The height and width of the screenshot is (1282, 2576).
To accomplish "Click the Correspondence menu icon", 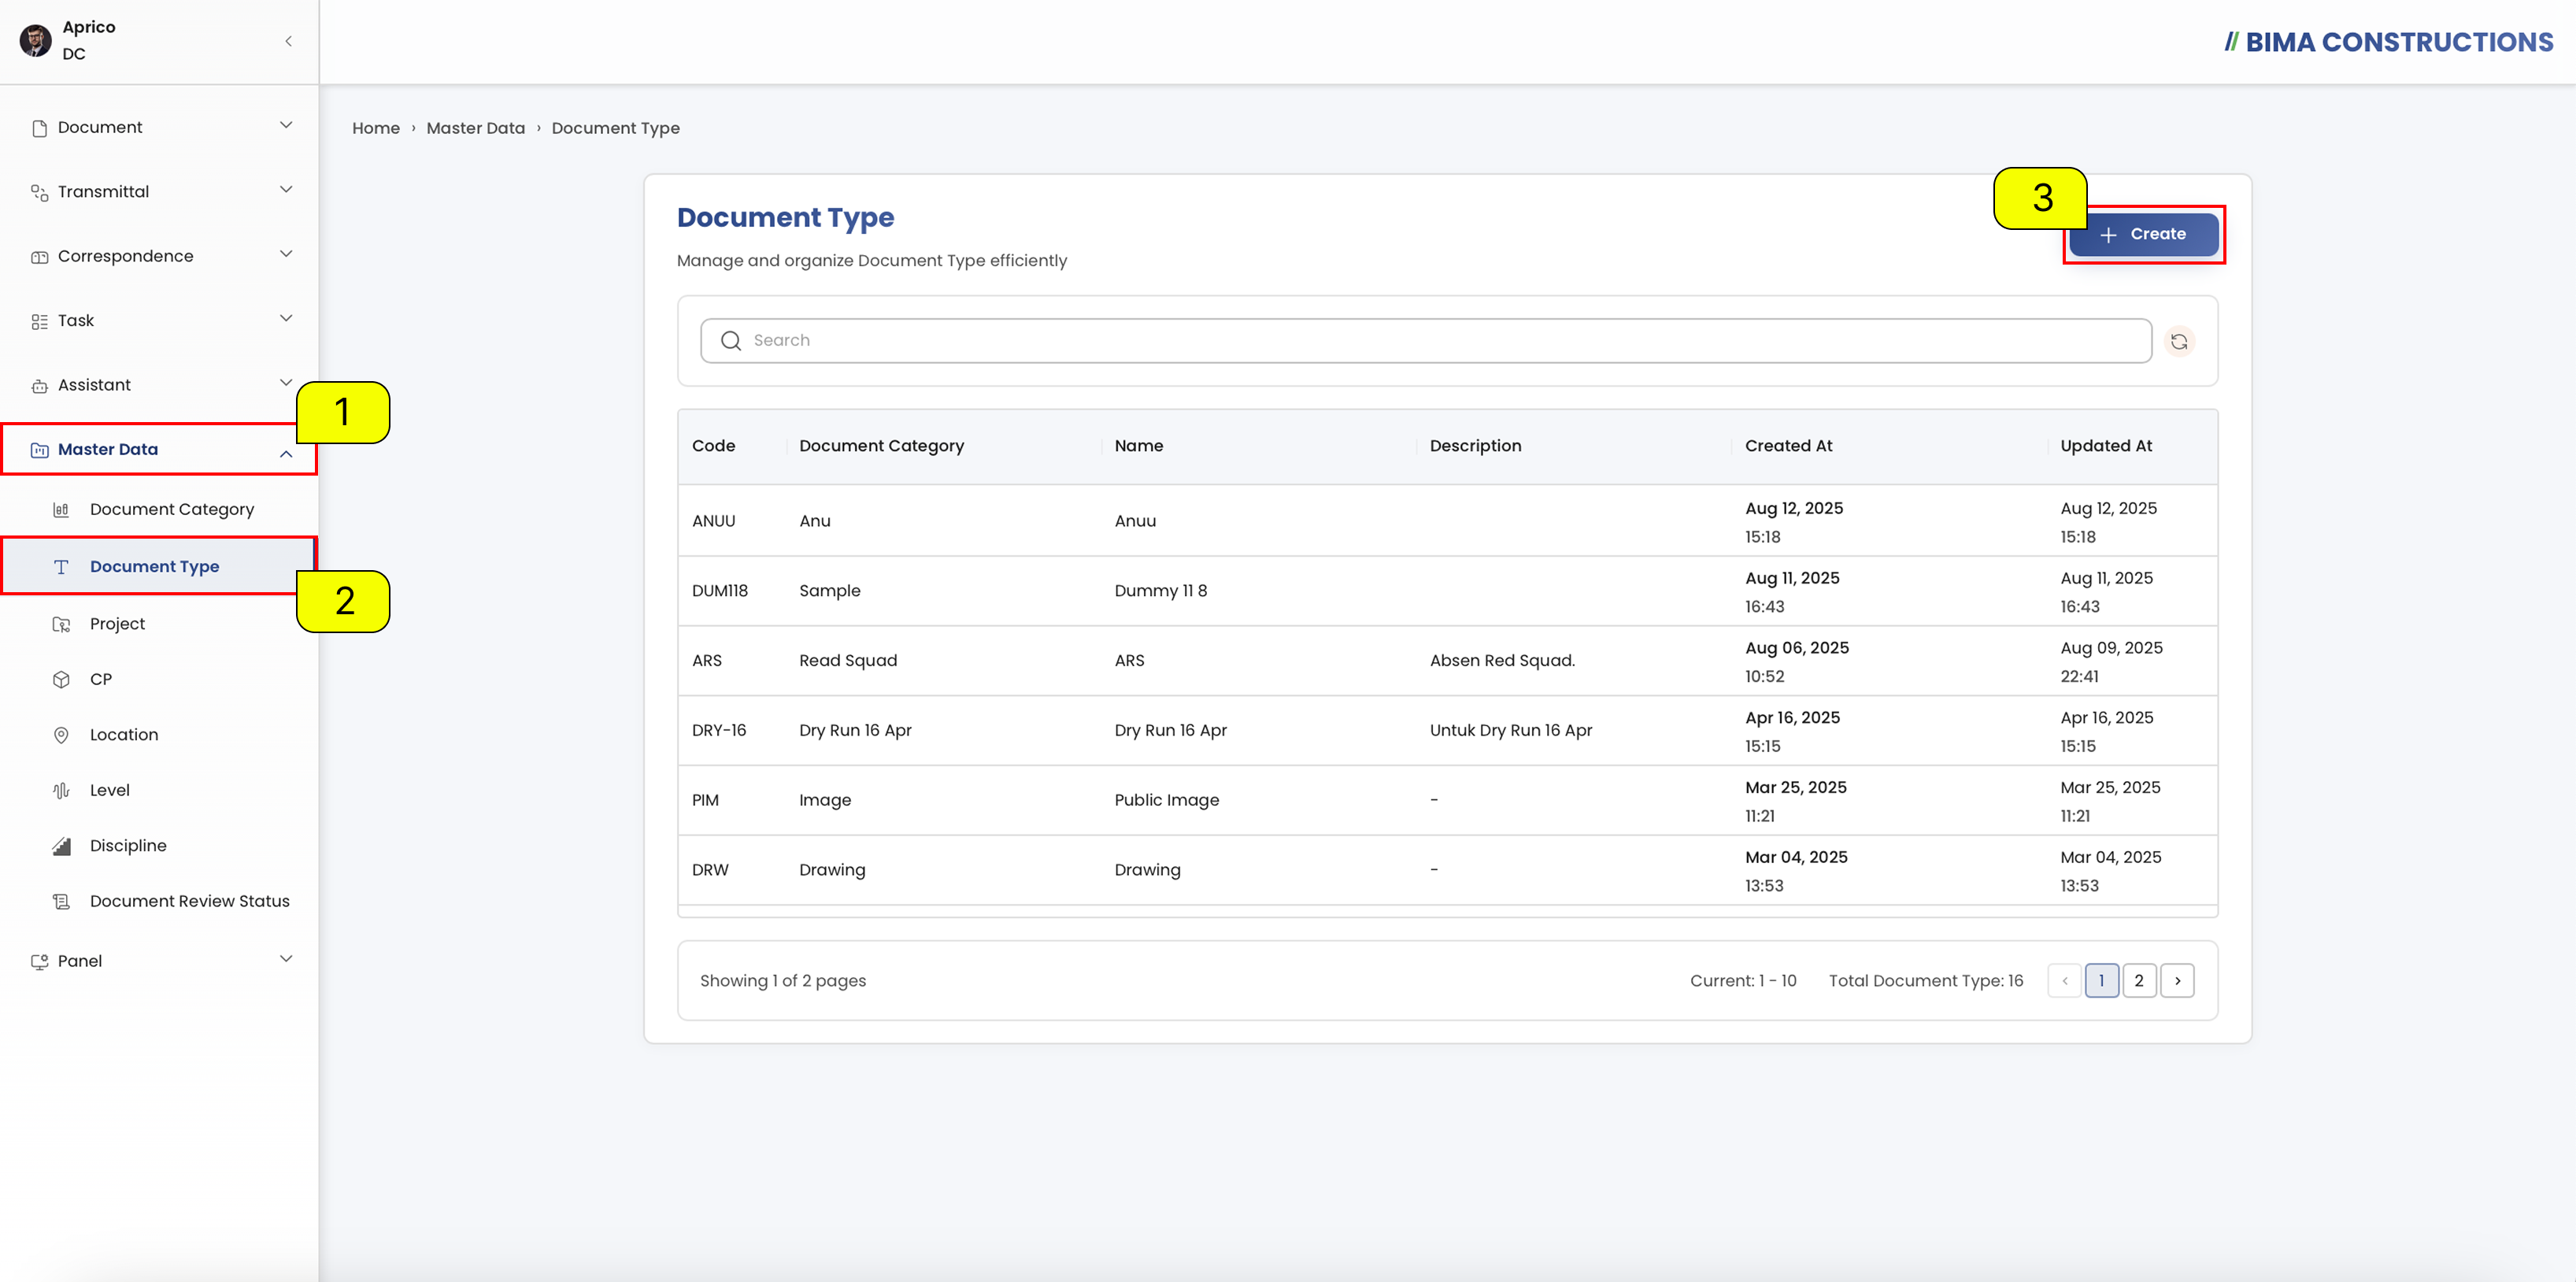I will coord(39,257).
